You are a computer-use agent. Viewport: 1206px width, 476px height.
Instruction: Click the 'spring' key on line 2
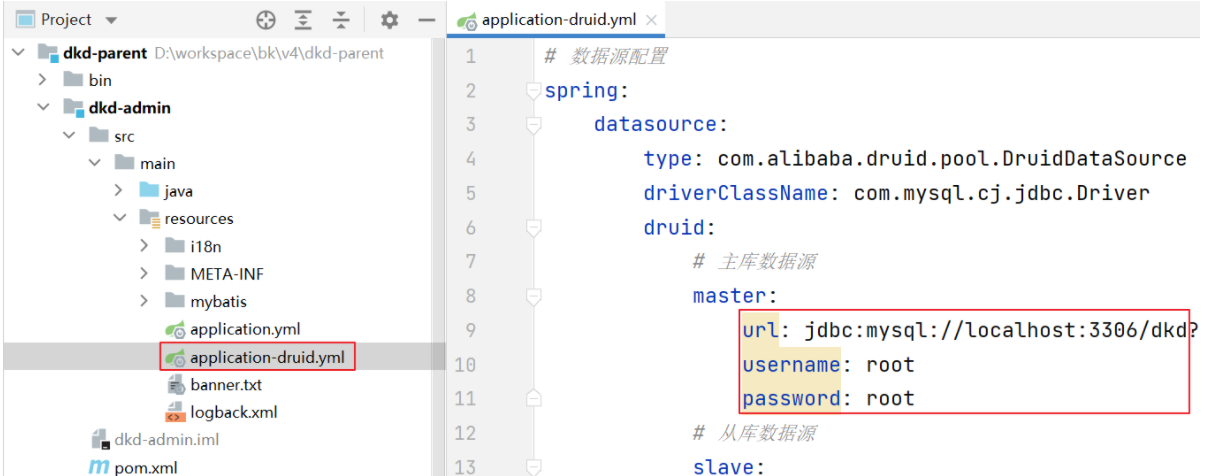[x=581, y=91]
